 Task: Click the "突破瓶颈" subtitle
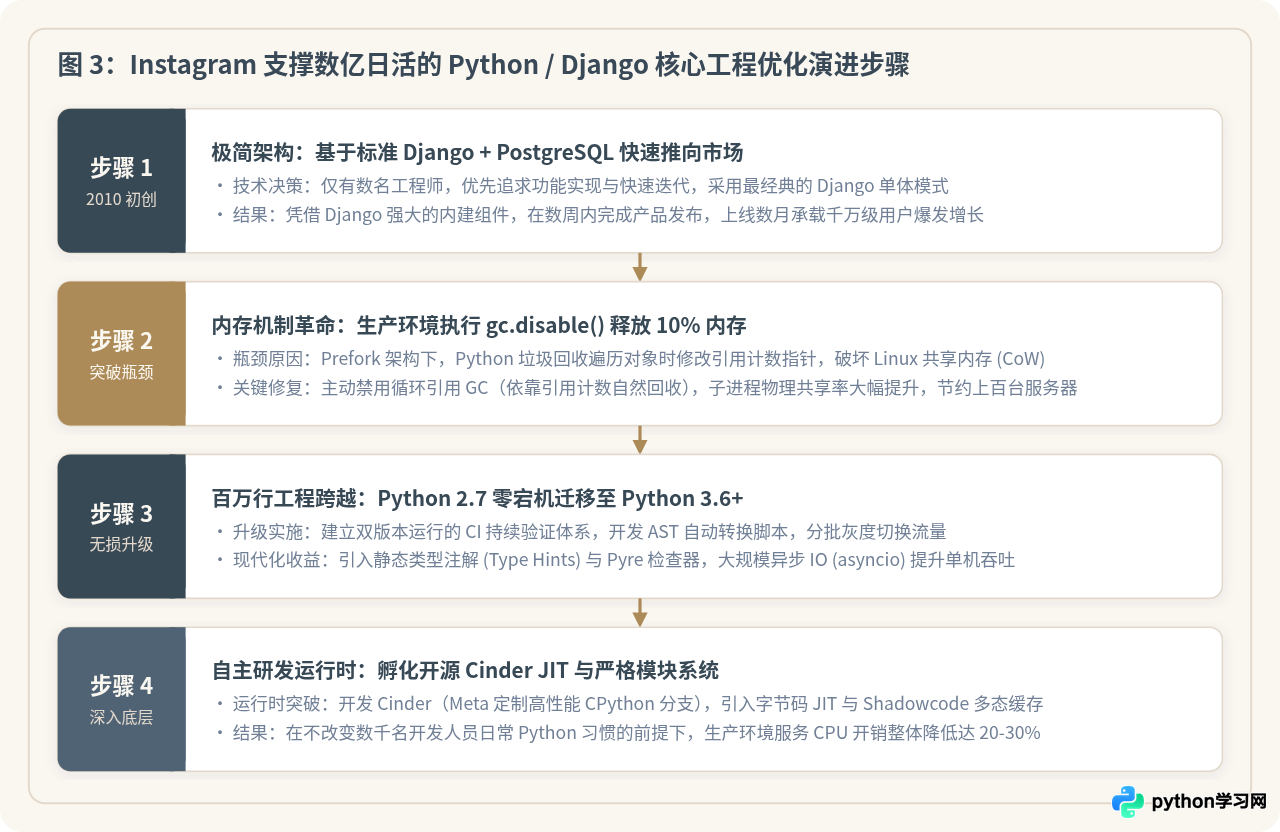[x=121, y=372]
